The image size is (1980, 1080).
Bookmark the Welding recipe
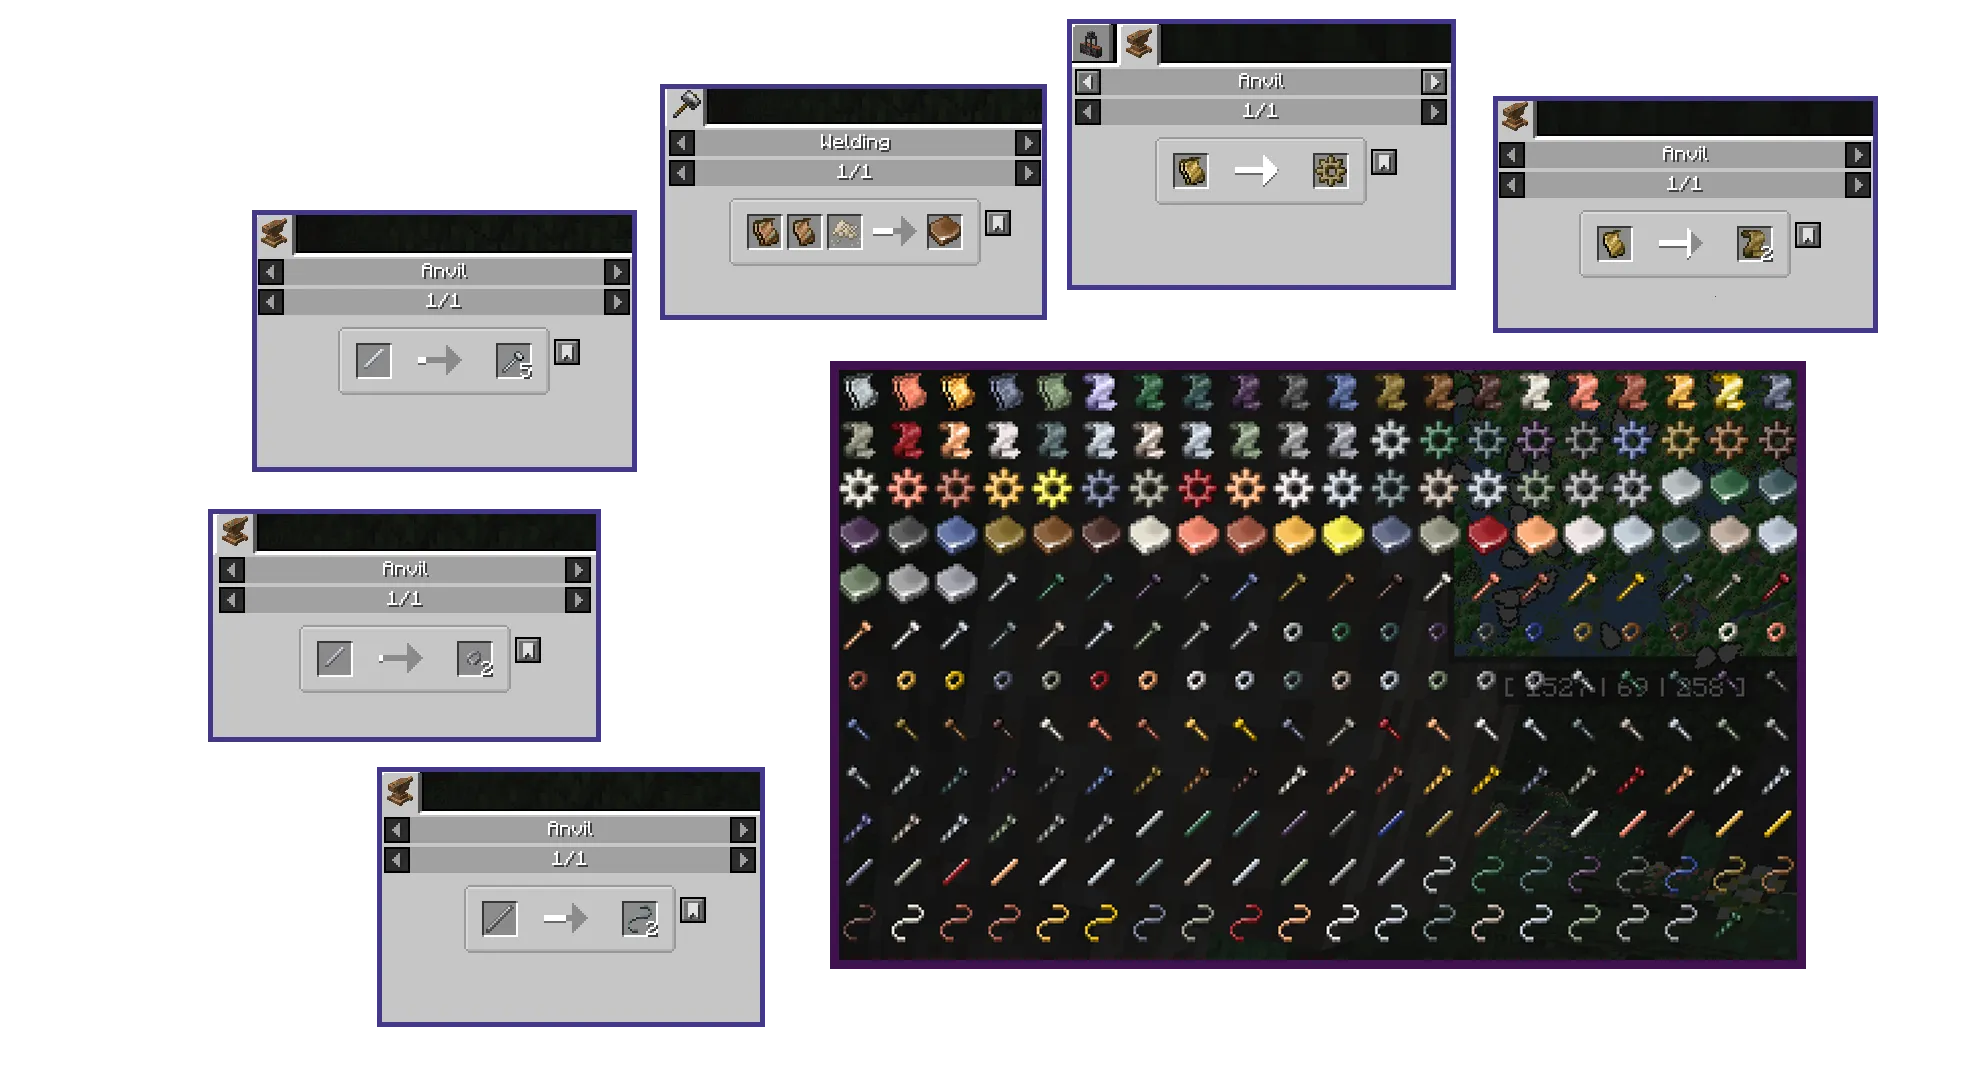point(998,223)
